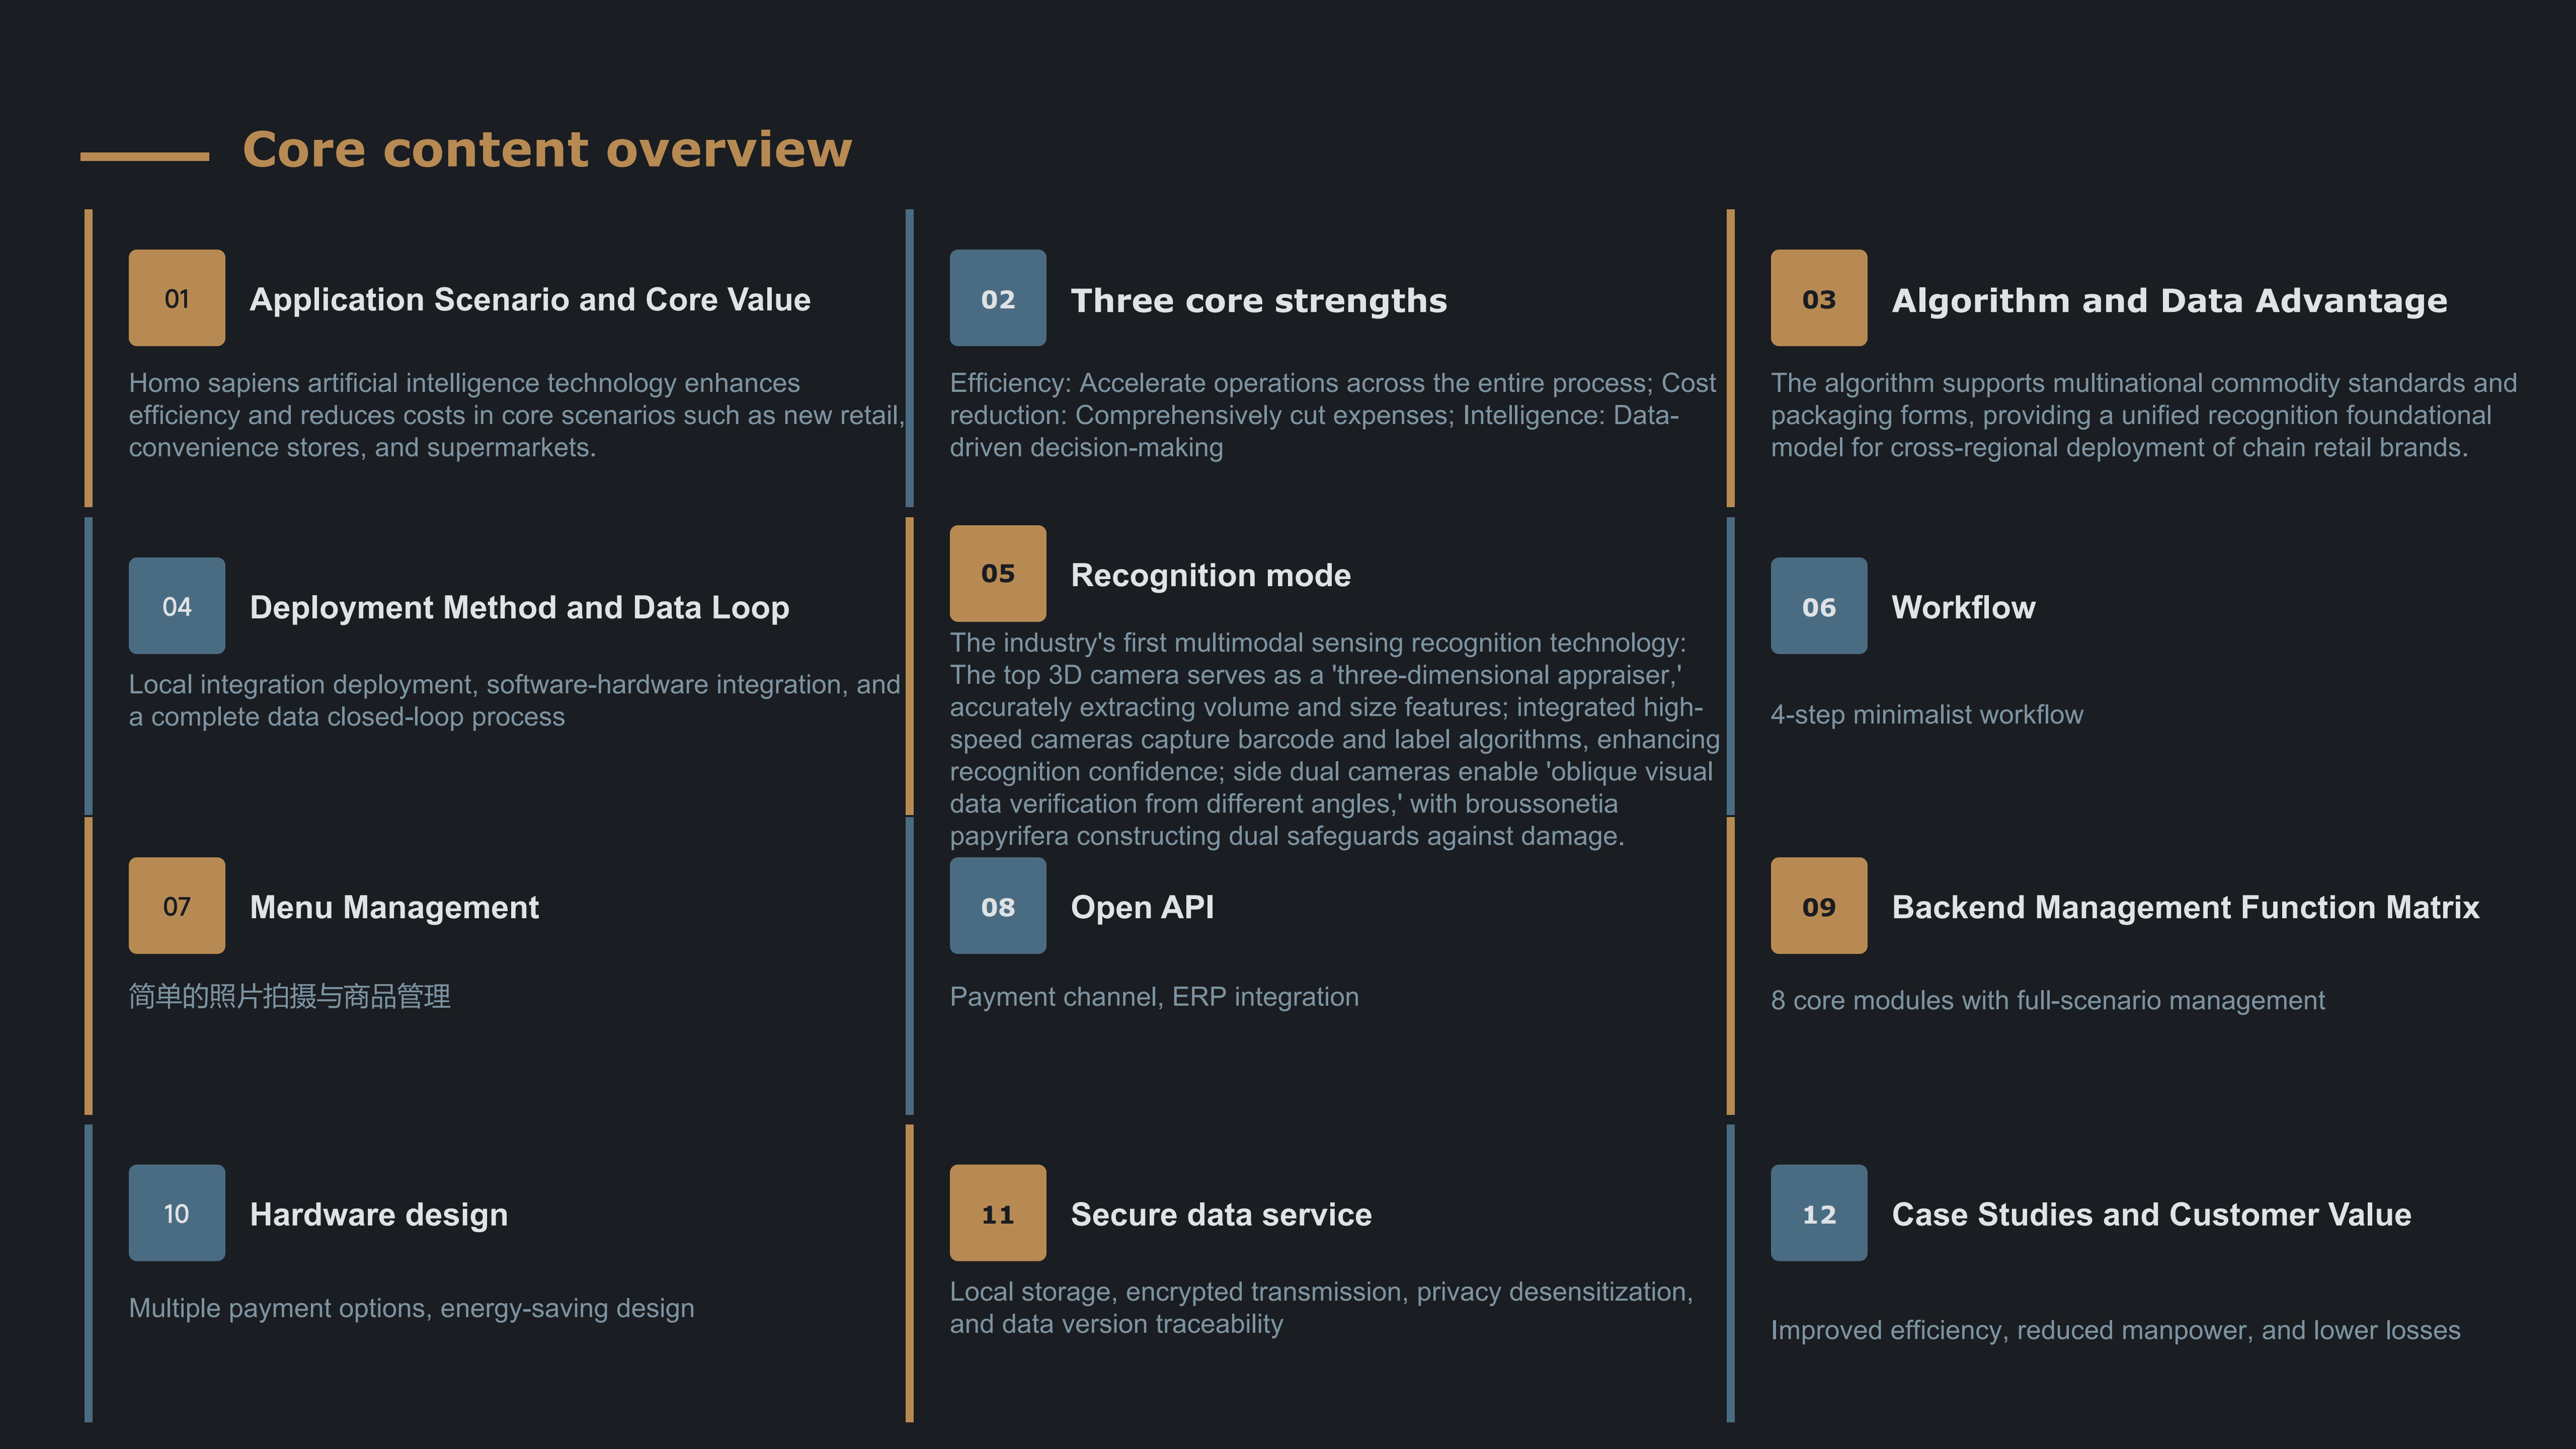Click the 01 number badge
The image size is (2576, 1449).
point(177,298)
